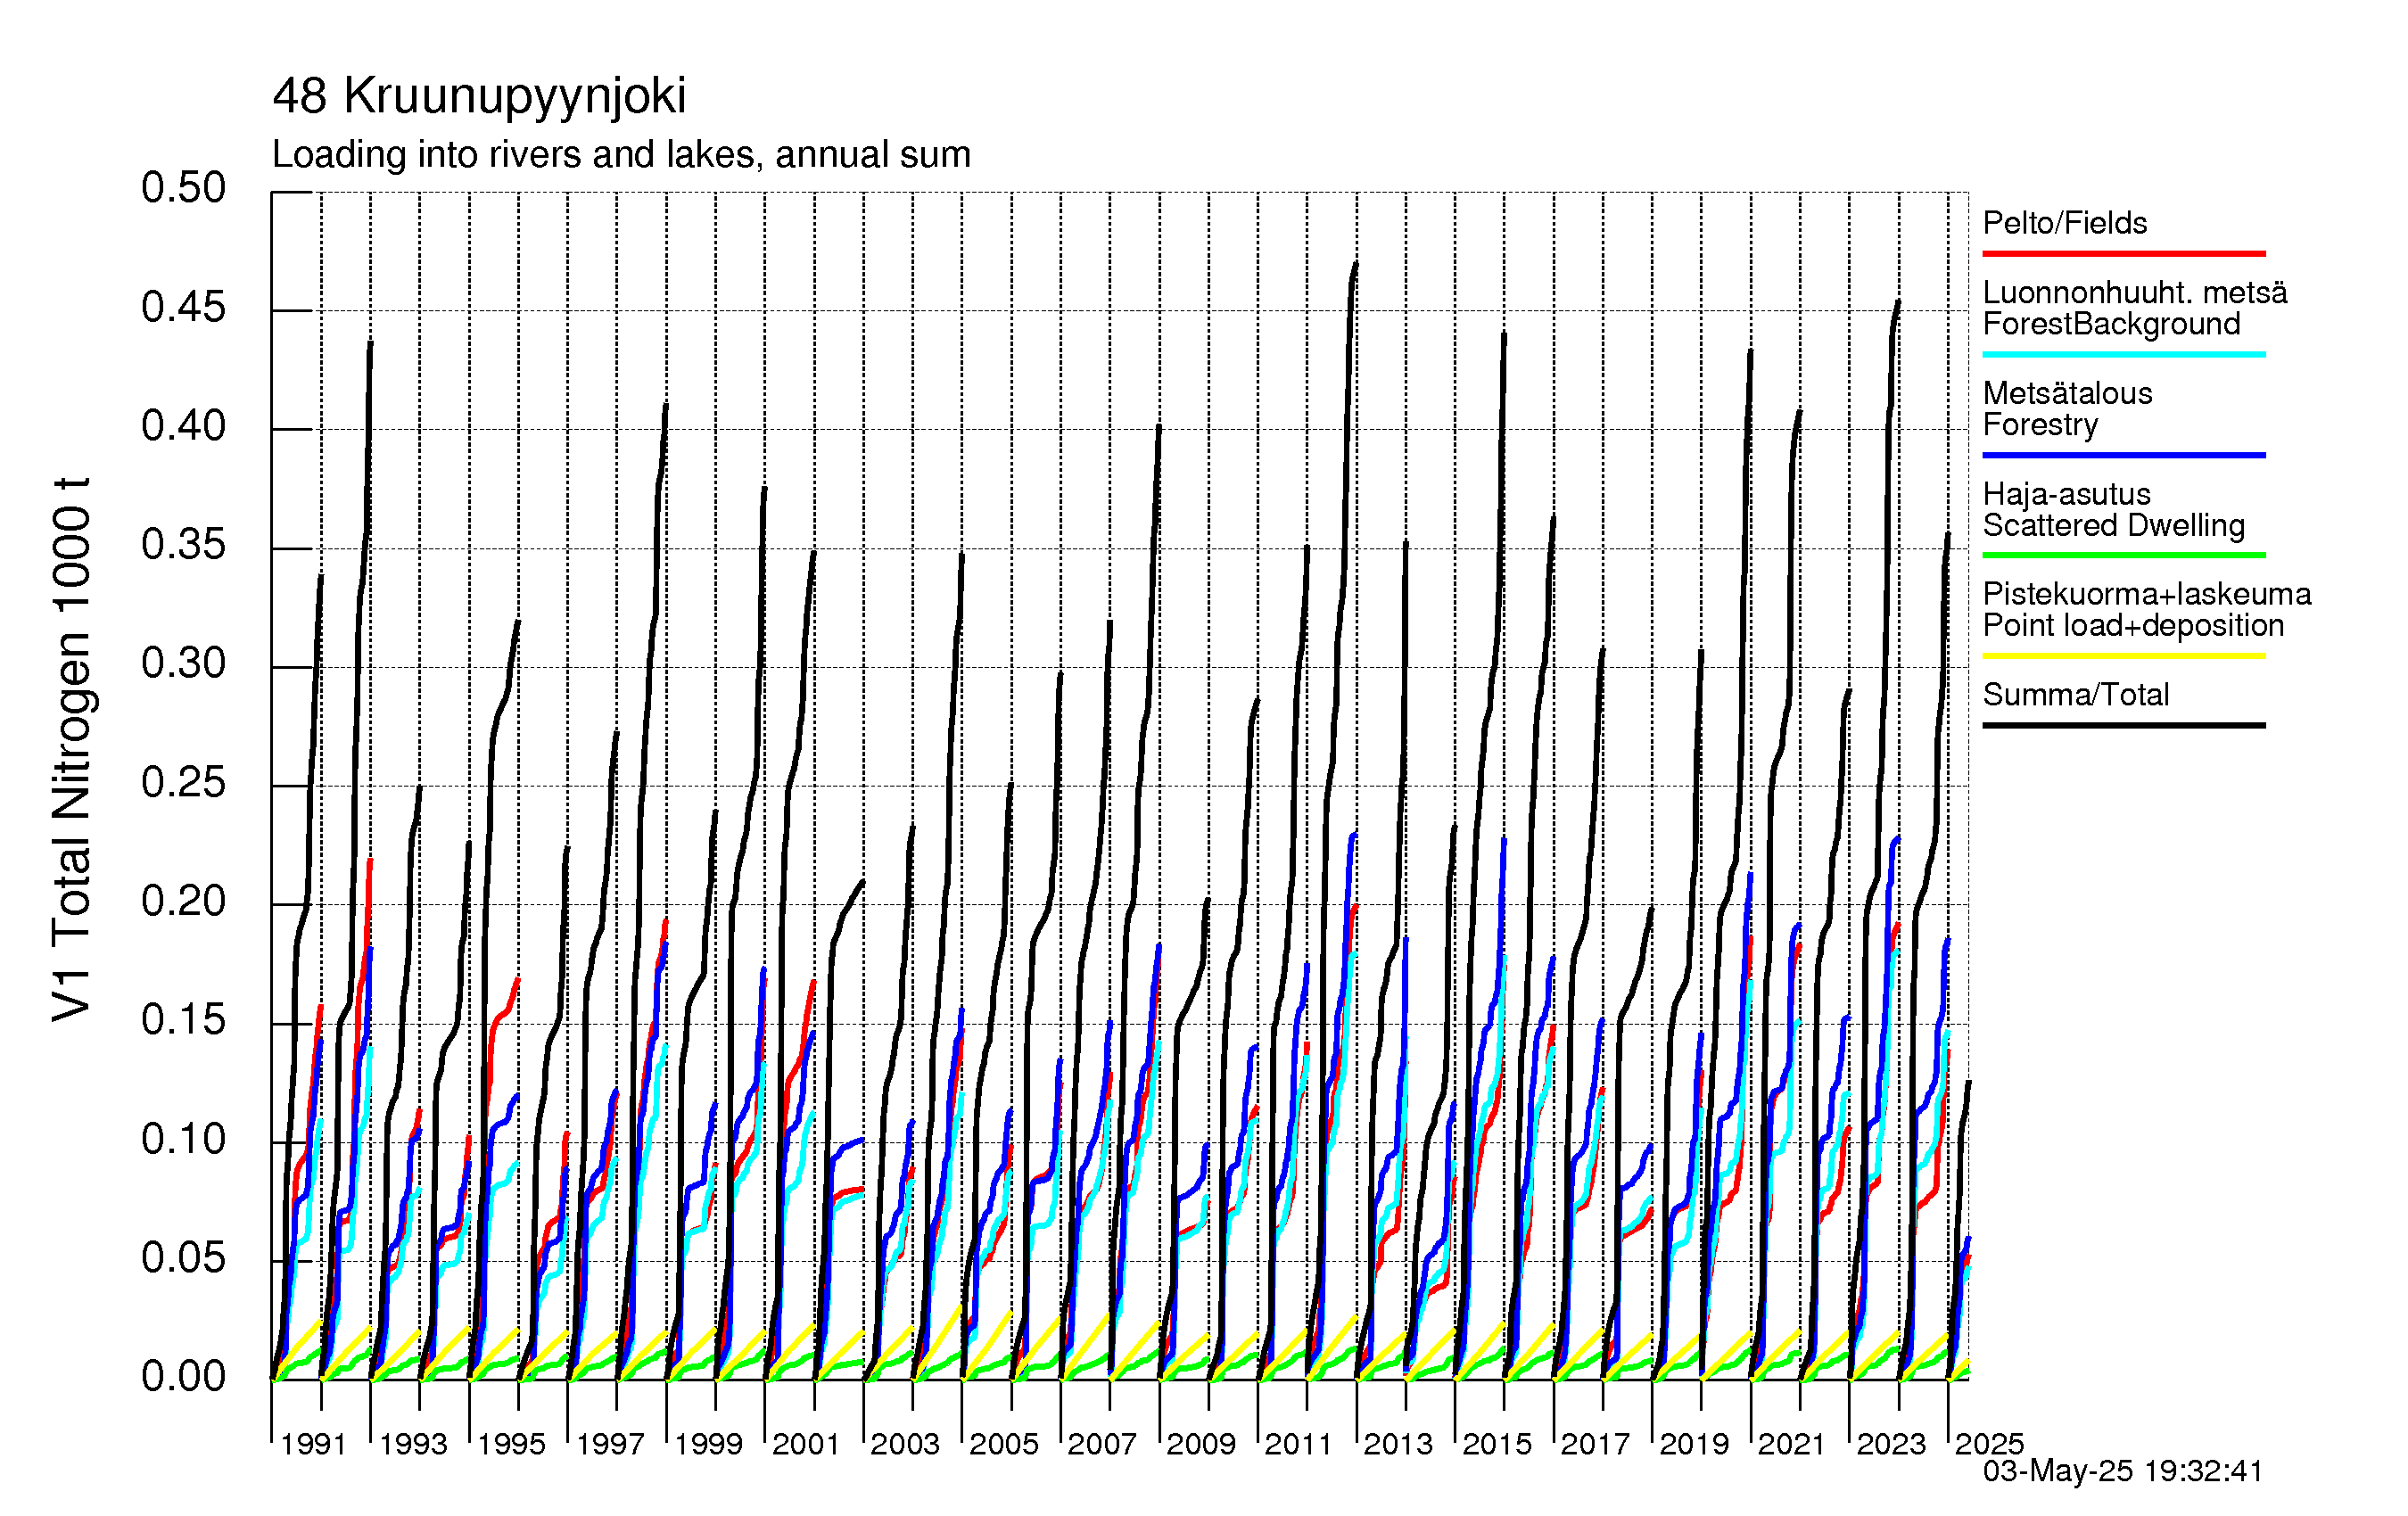
Task: Click the y-axis value 0.15
Action: pos(183,1021)
